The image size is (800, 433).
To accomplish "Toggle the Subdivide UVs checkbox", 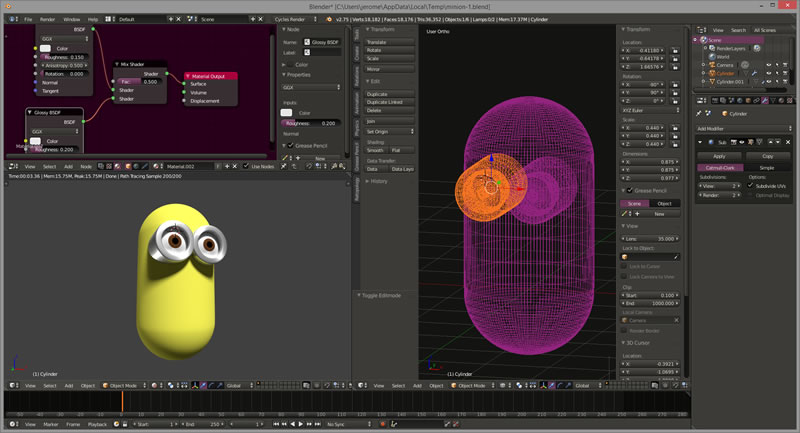I will coord(750,186).
